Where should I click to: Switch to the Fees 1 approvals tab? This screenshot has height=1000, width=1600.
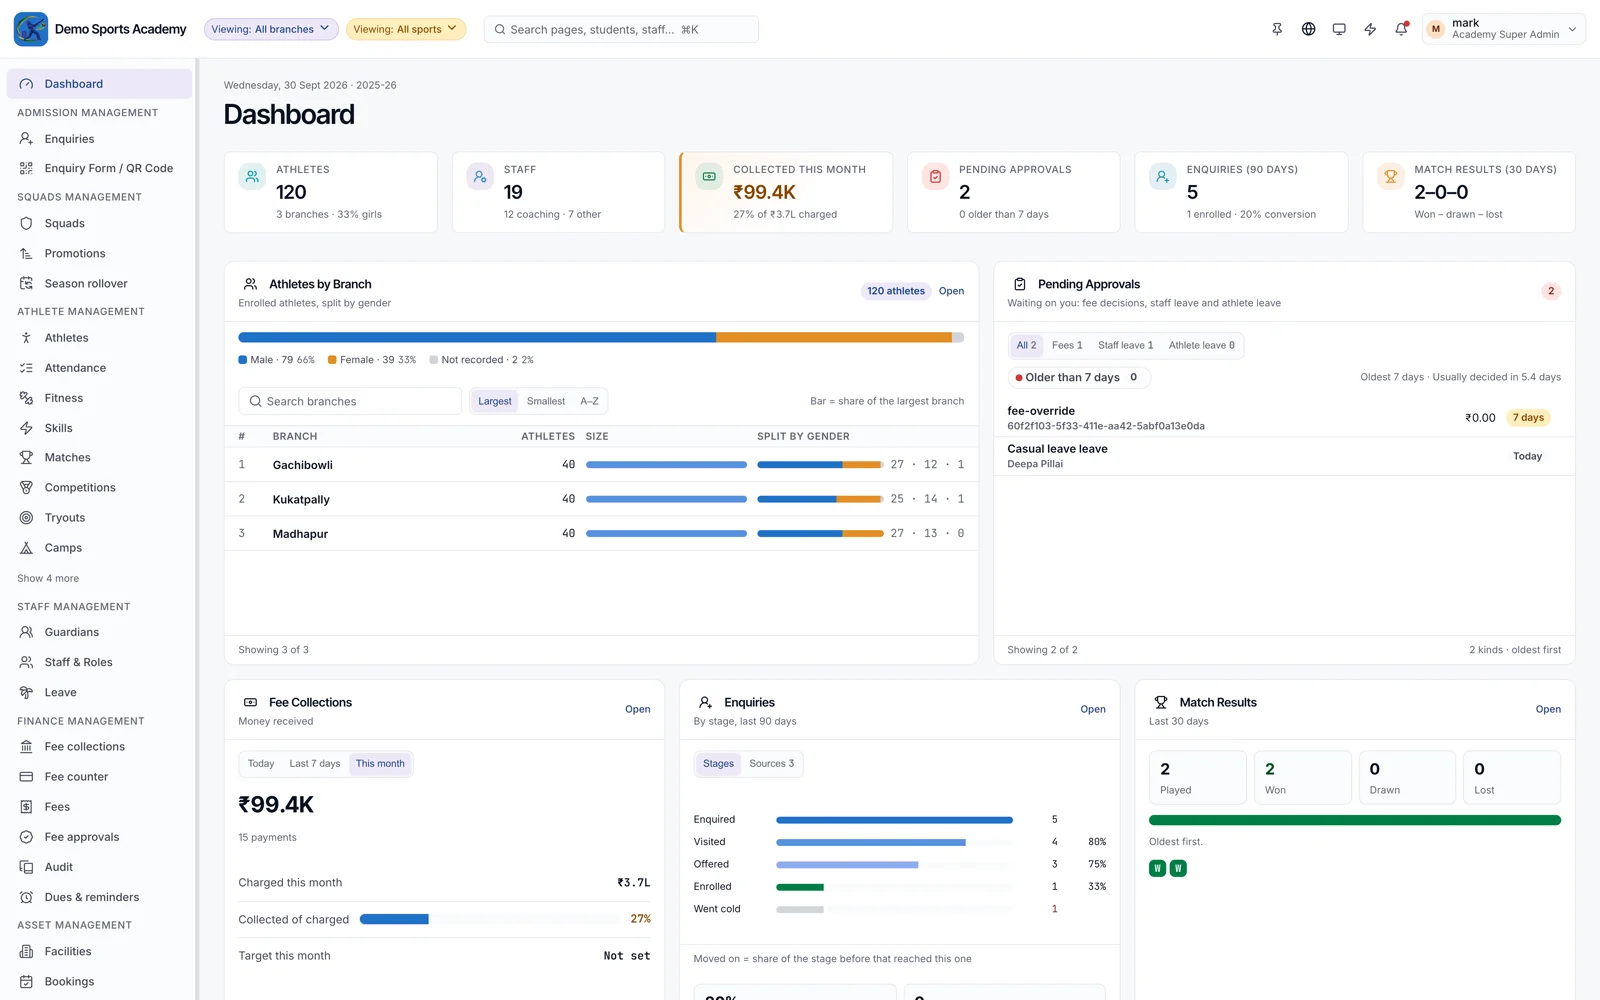tap(1067, 345)
